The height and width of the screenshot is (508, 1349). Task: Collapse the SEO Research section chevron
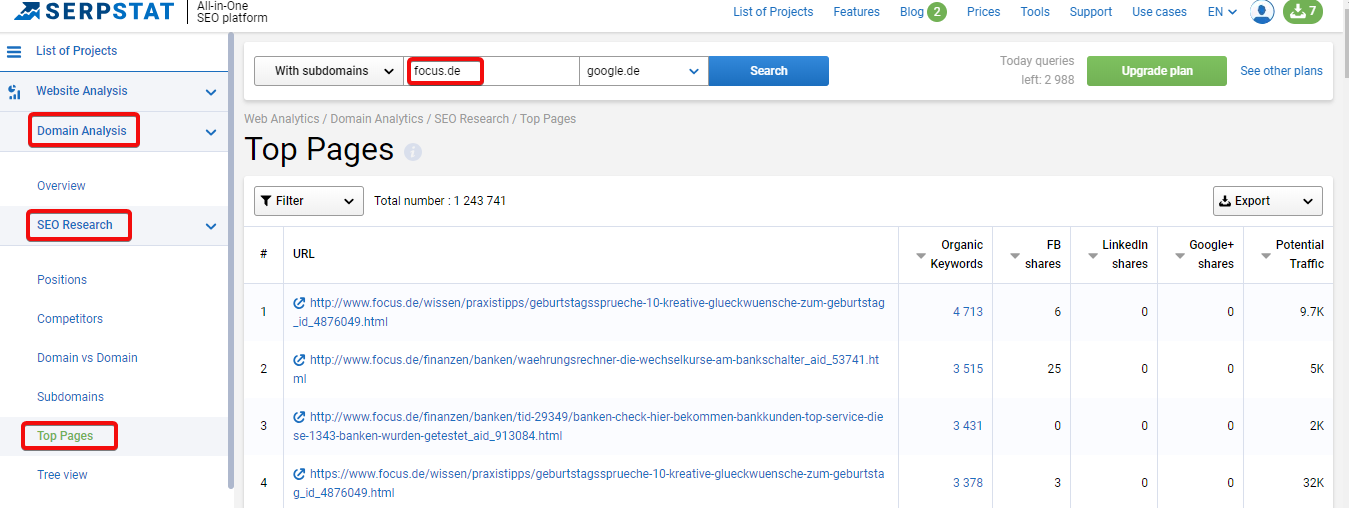pyautogui.click(x=211, y=226)
